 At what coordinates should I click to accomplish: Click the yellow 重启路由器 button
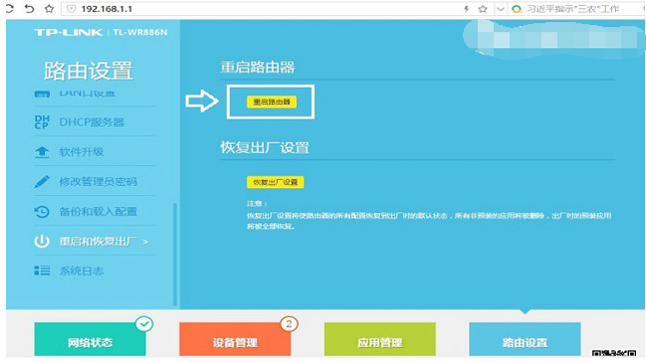point(272,102)
